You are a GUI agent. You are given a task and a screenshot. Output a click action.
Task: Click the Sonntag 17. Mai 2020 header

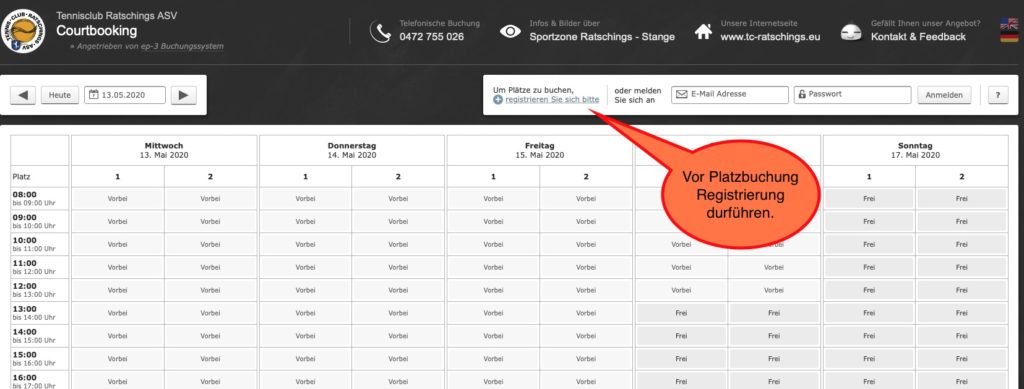tap(915, 150)
